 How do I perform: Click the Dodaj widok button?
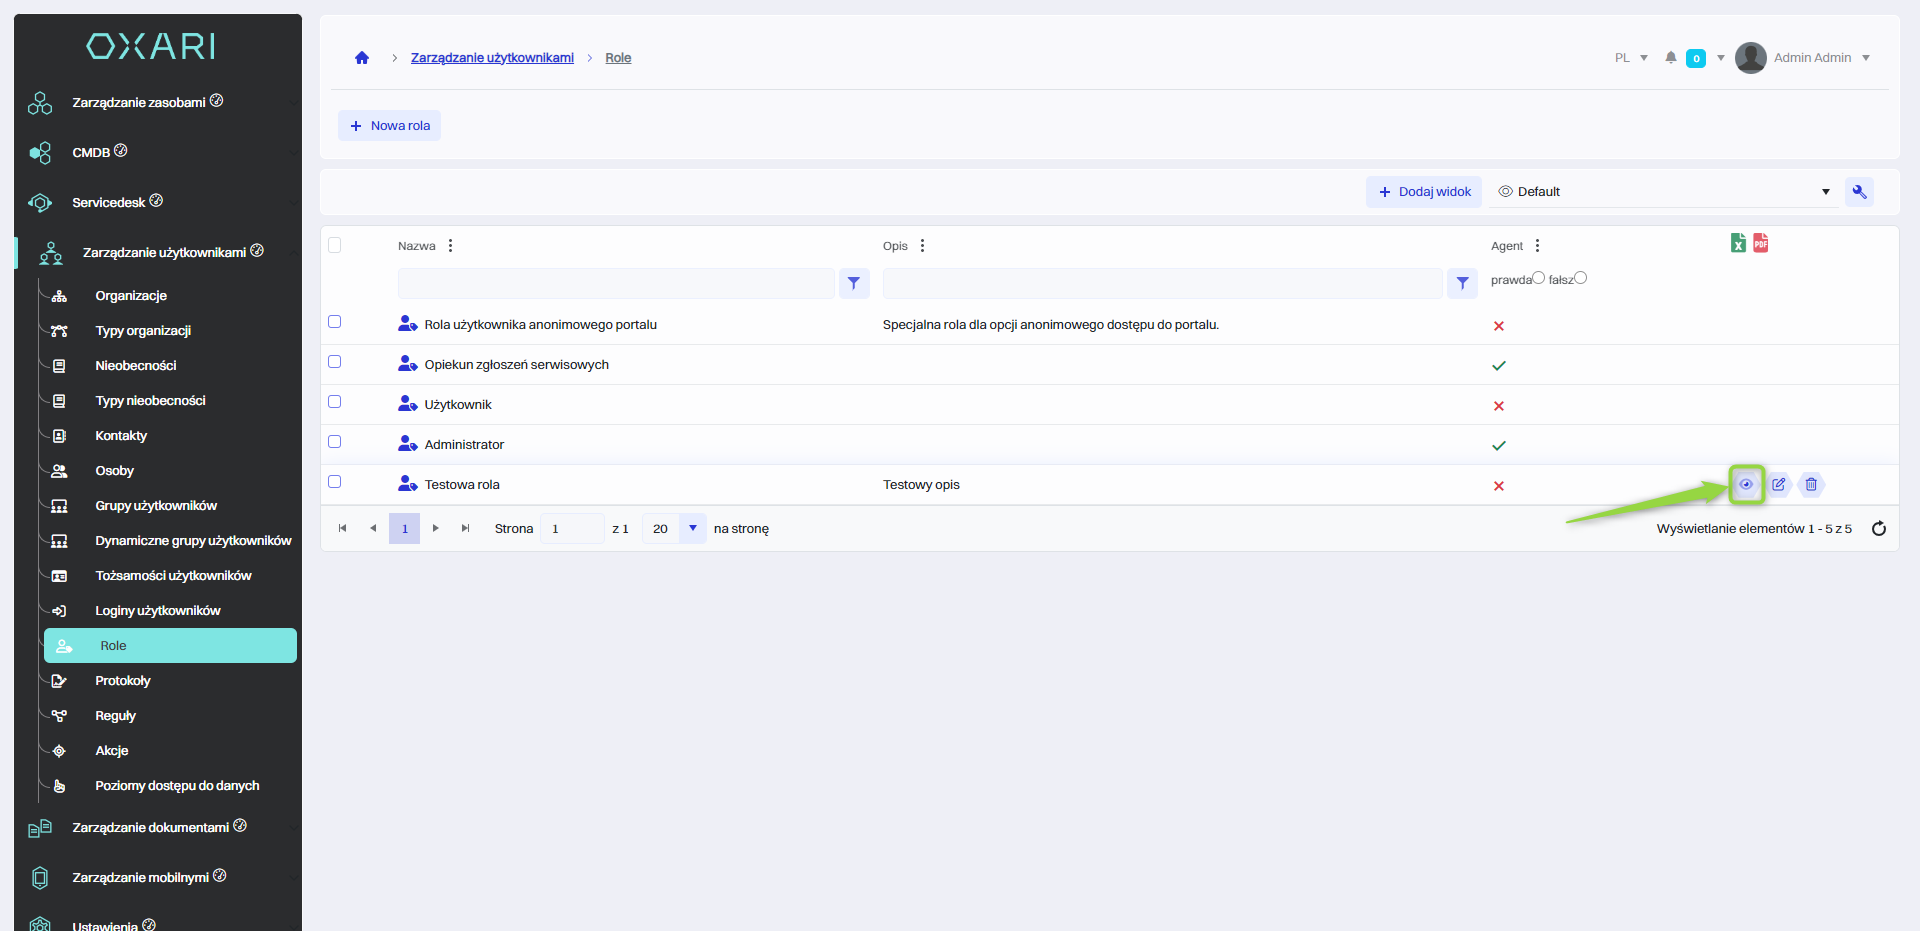point(1424,192)
